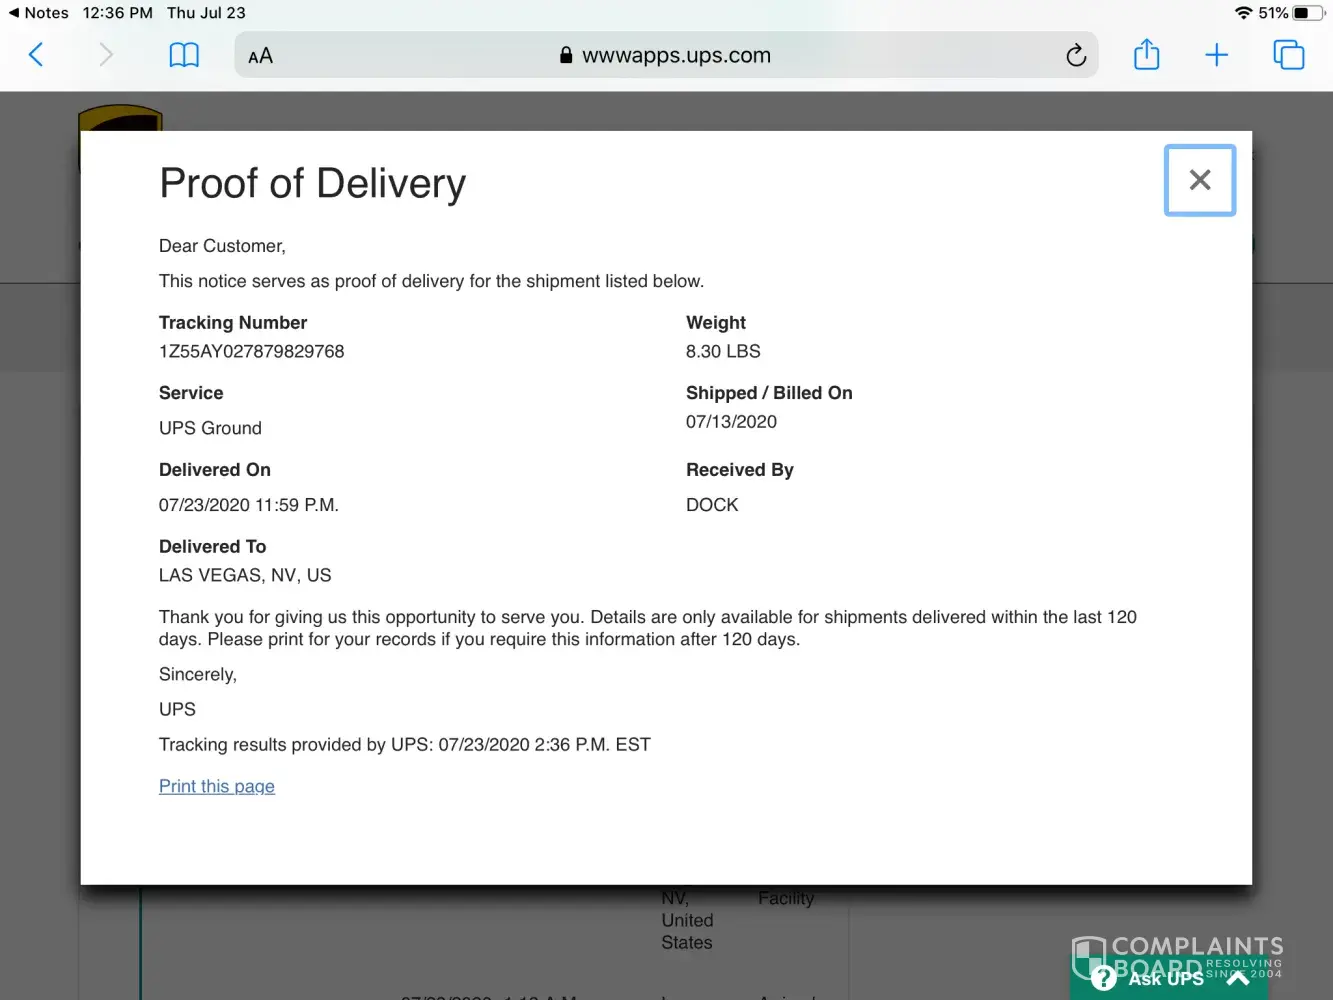Show all open Safari tabs
This screenshot has height=1000, width=1333.
point(1288,55)
